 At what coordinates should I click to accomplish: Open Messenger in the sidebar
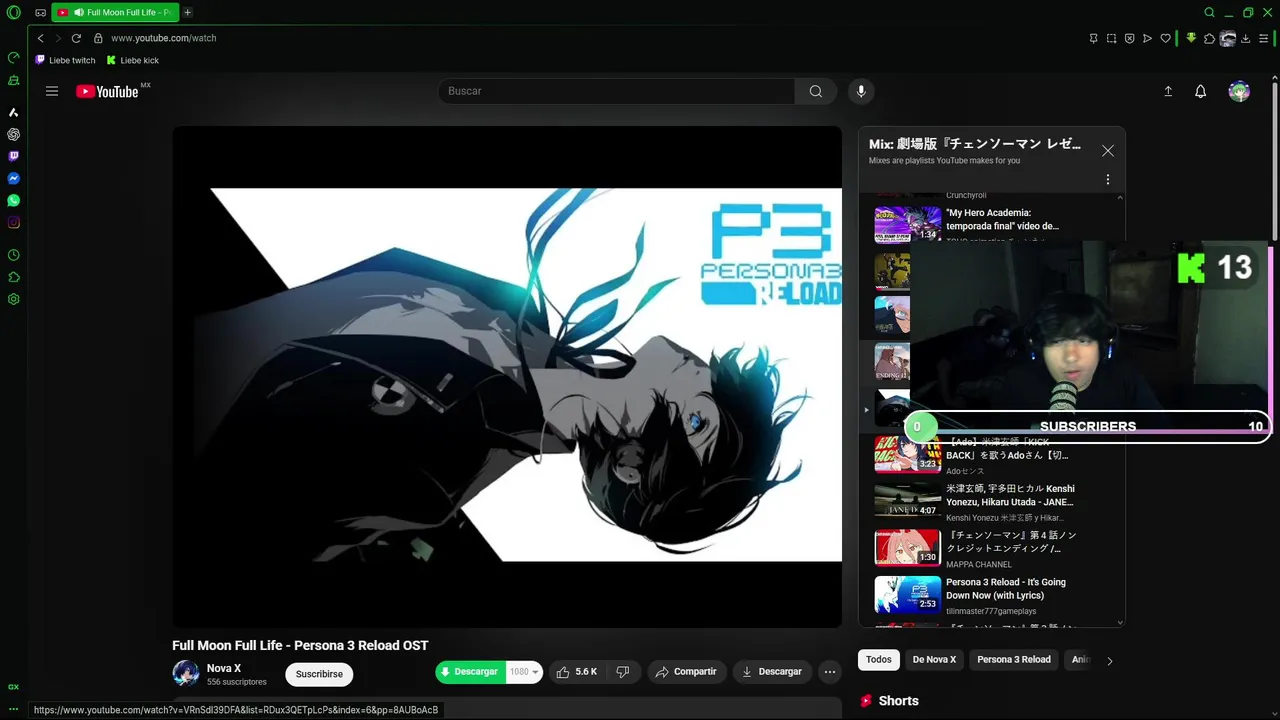pos(14,178)
